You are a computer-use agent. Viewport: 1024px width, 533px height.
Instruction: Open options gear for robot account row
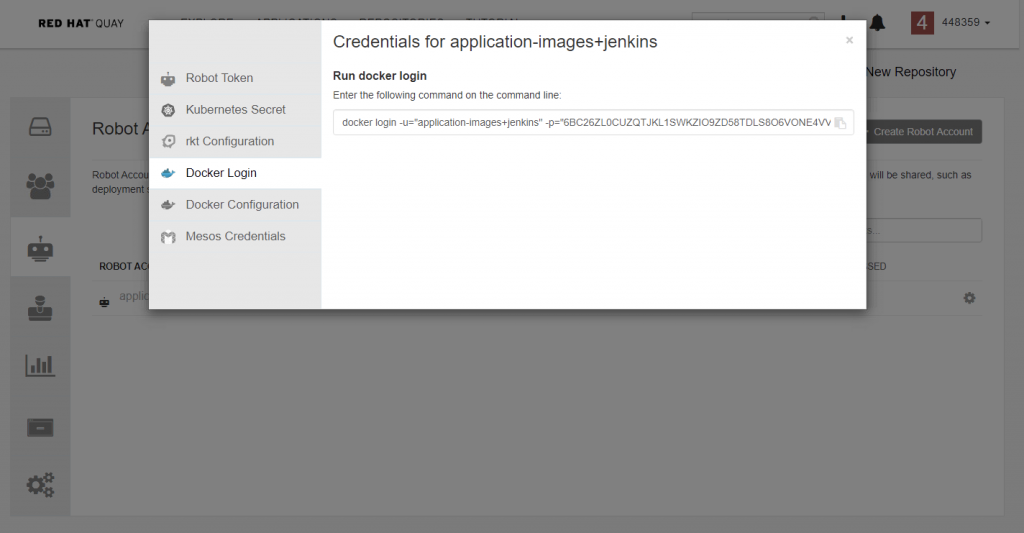tap(969, 298)
